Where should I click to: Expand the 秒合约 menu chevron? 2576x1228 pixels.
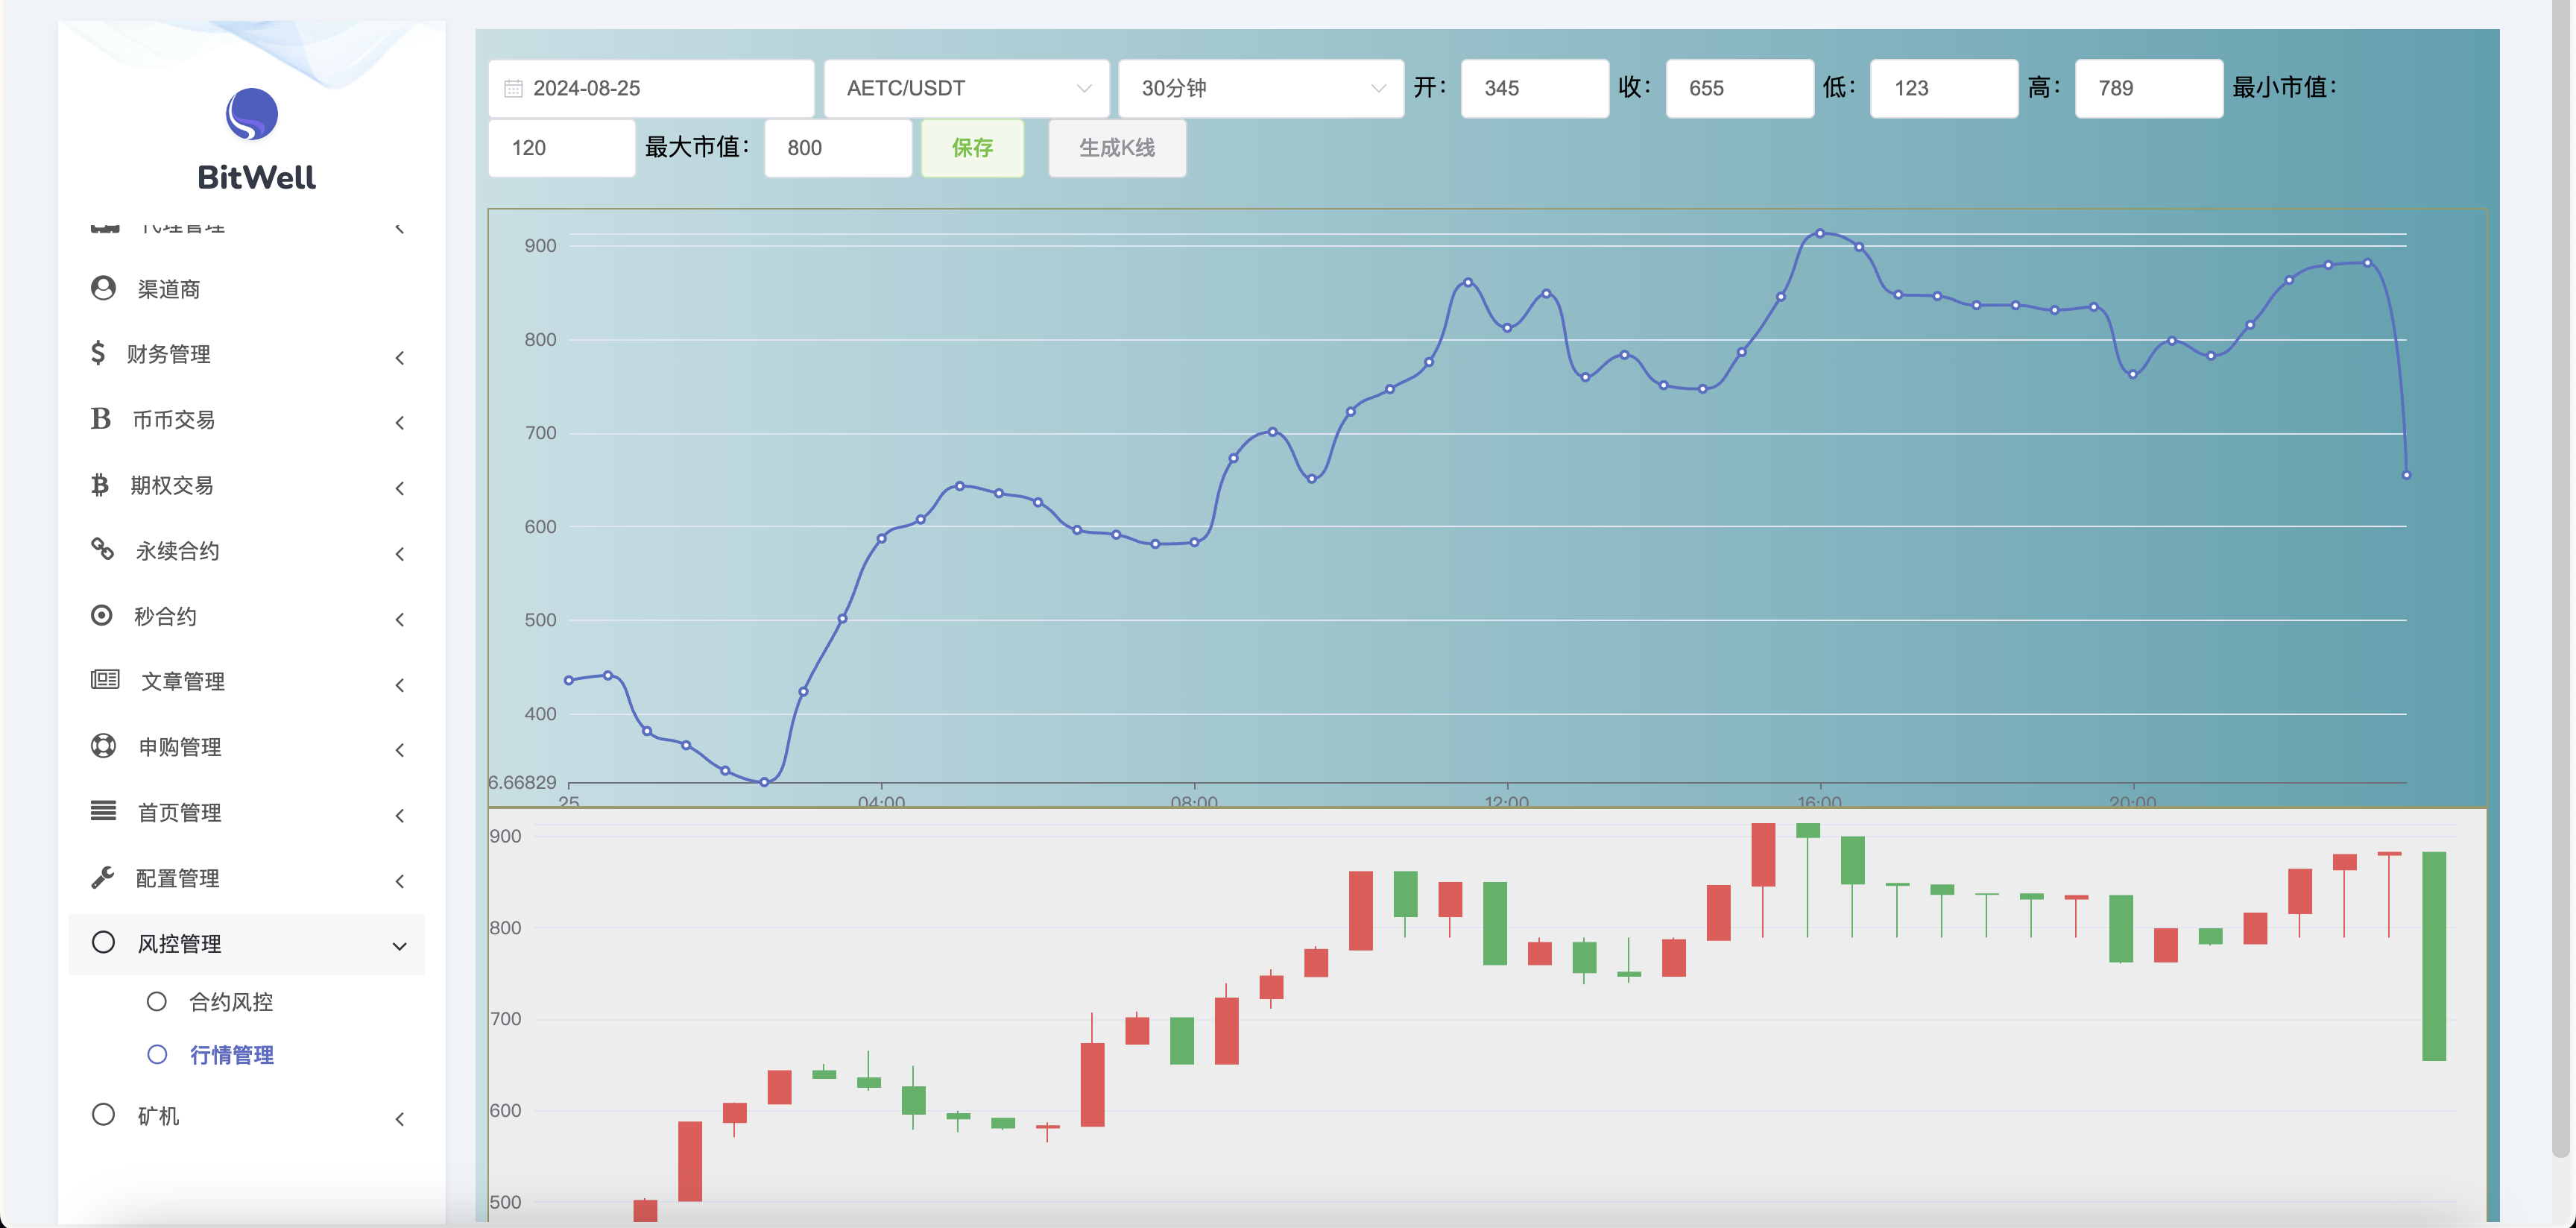pyautogui.click(x=400, y=619)
